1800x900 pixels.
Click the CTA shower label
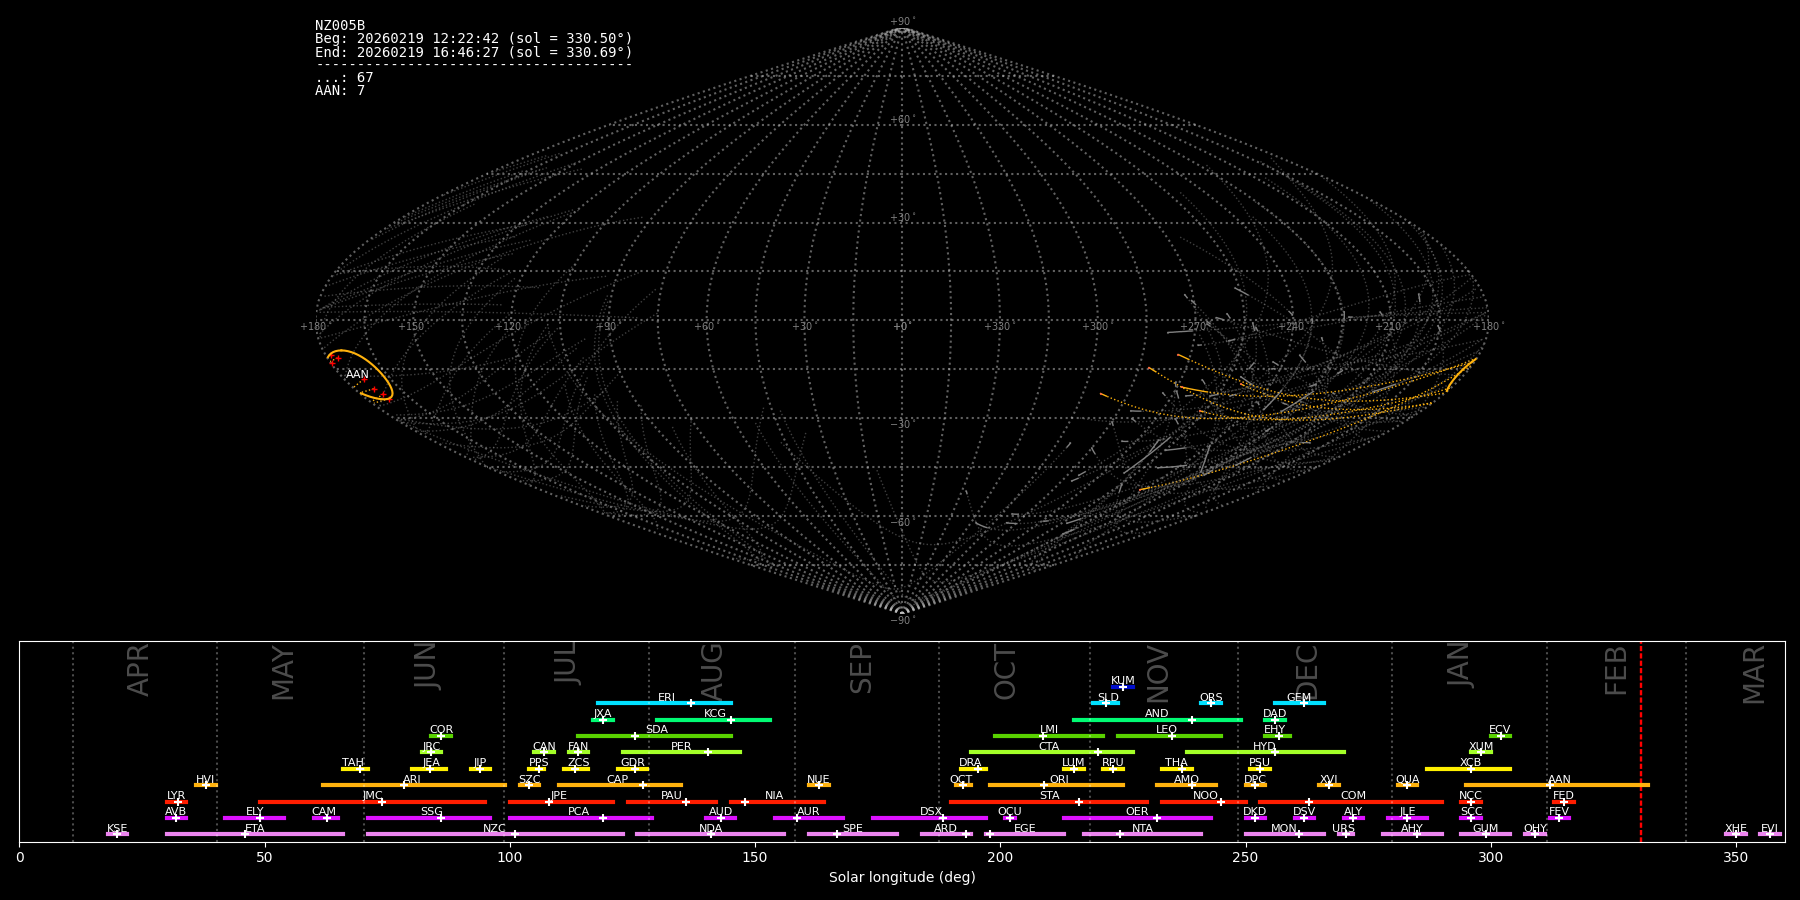tap(1048, 747)
